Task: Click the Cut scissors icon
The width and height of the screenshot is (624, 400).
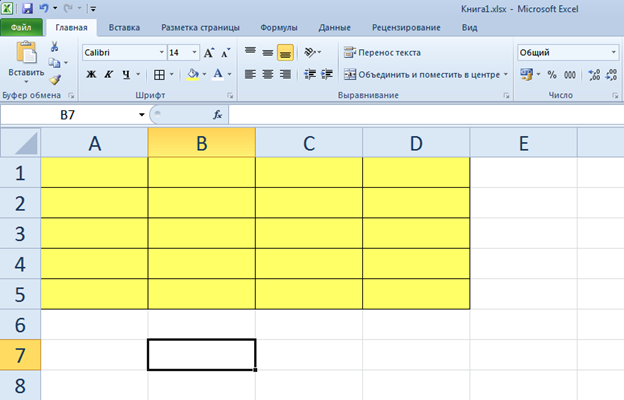Action: pyautogui.click(x=54, y=47)
